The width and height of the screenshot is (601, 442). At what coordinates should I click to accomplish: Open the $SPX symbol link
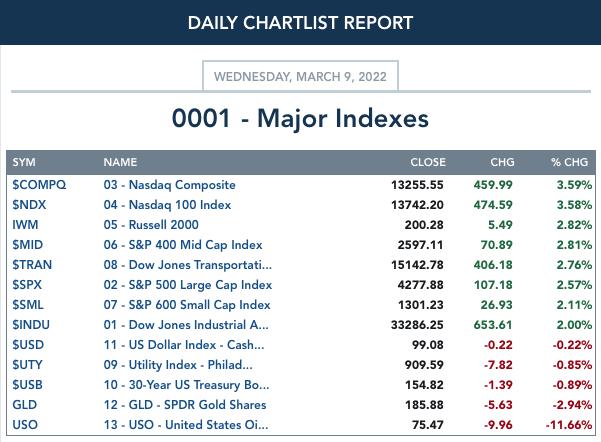tap(27, 284)
